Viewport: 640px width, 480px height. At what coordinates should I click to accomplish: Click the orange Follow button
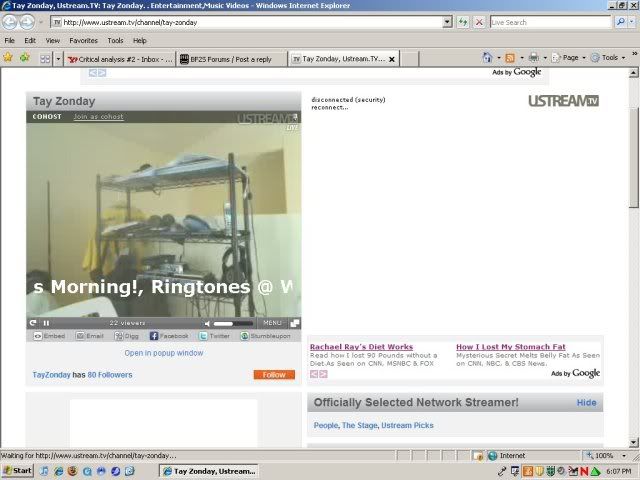point(274,375)
